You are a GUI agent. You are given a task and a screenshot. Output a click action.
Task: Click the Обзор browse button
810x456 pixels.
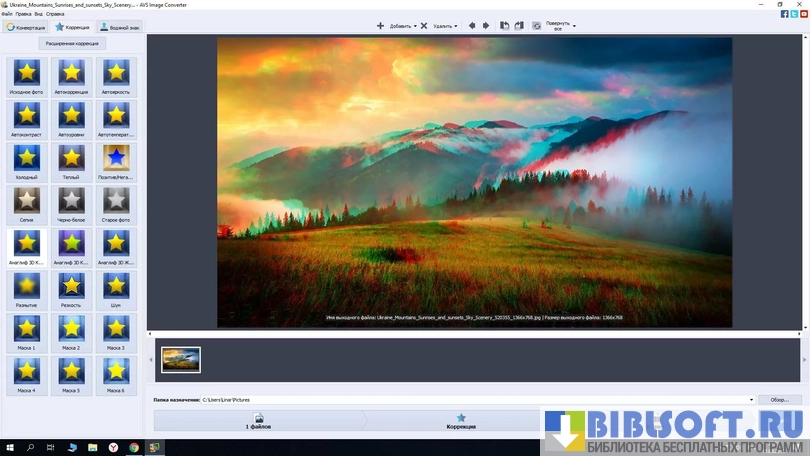coord(780,400)
